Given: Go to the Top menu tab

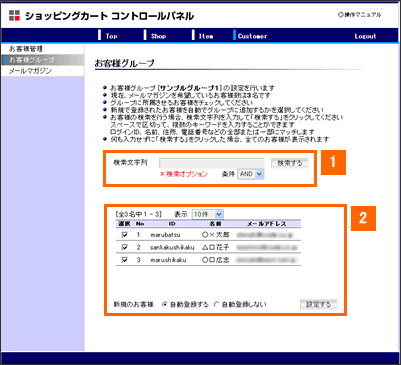Looking at the screenshot, I should point(111,36).
